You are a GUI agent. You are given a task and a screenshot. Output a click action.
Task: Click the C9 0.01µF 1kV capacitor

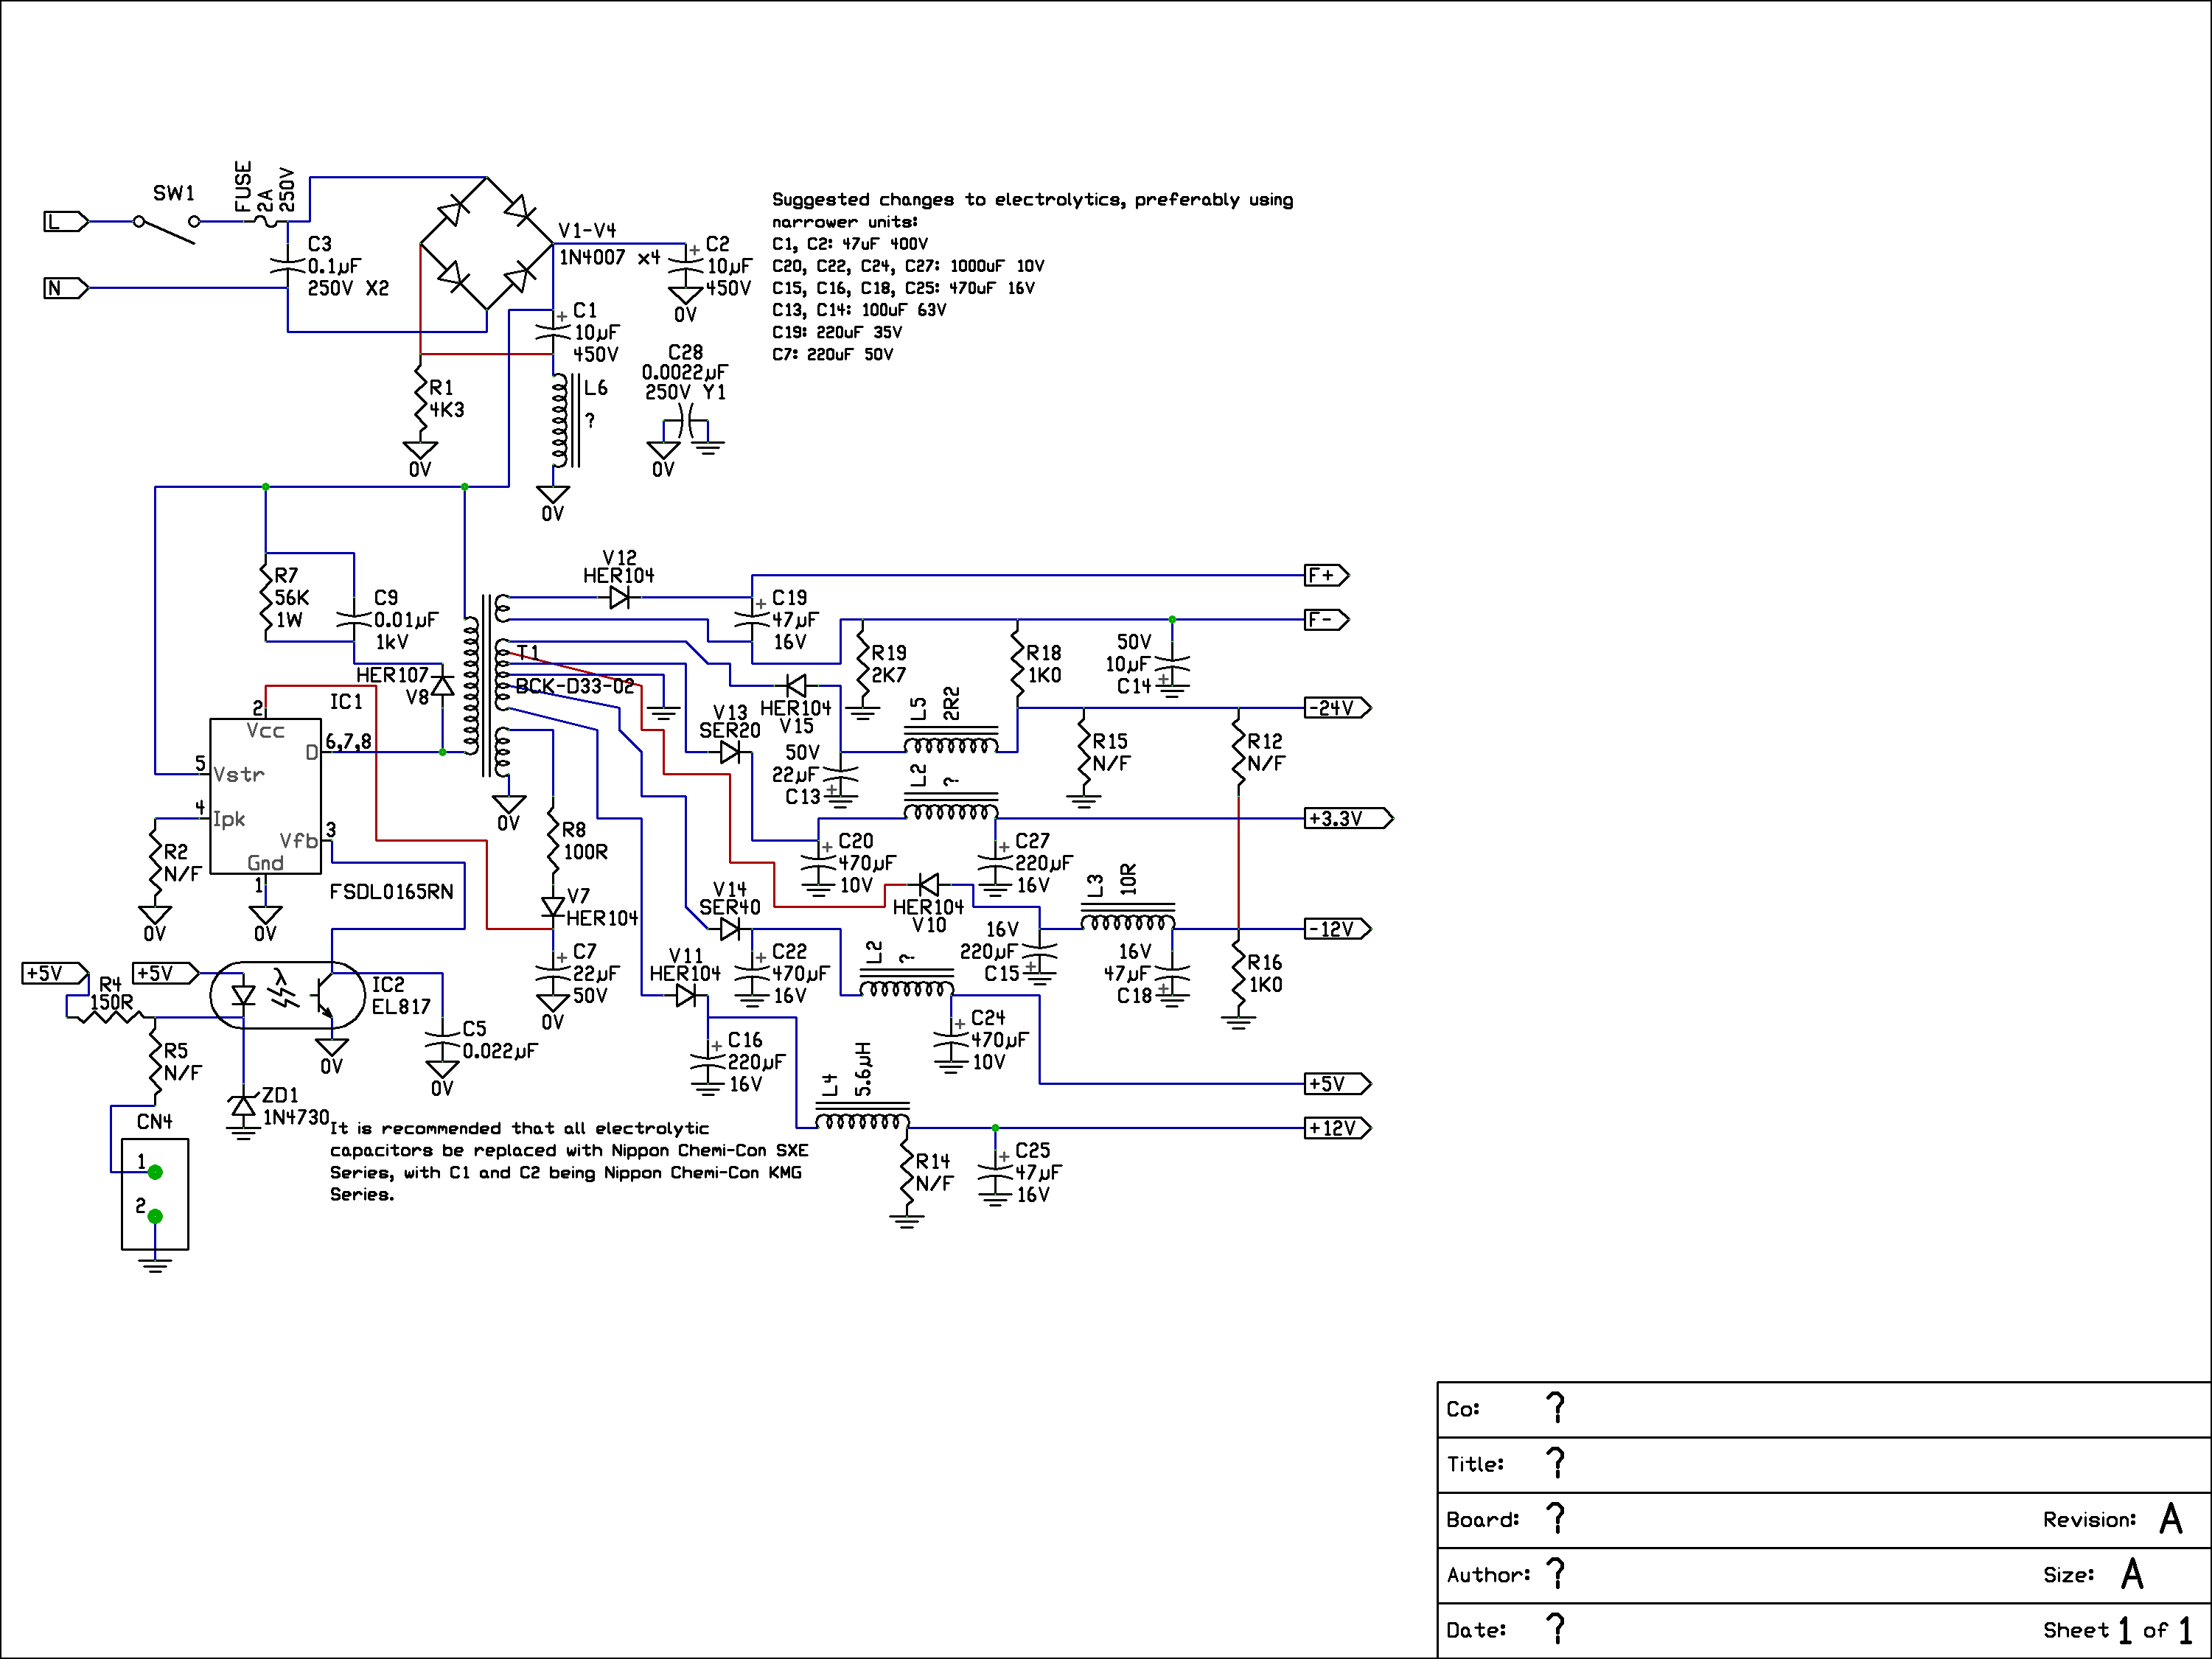coord(354,619)
